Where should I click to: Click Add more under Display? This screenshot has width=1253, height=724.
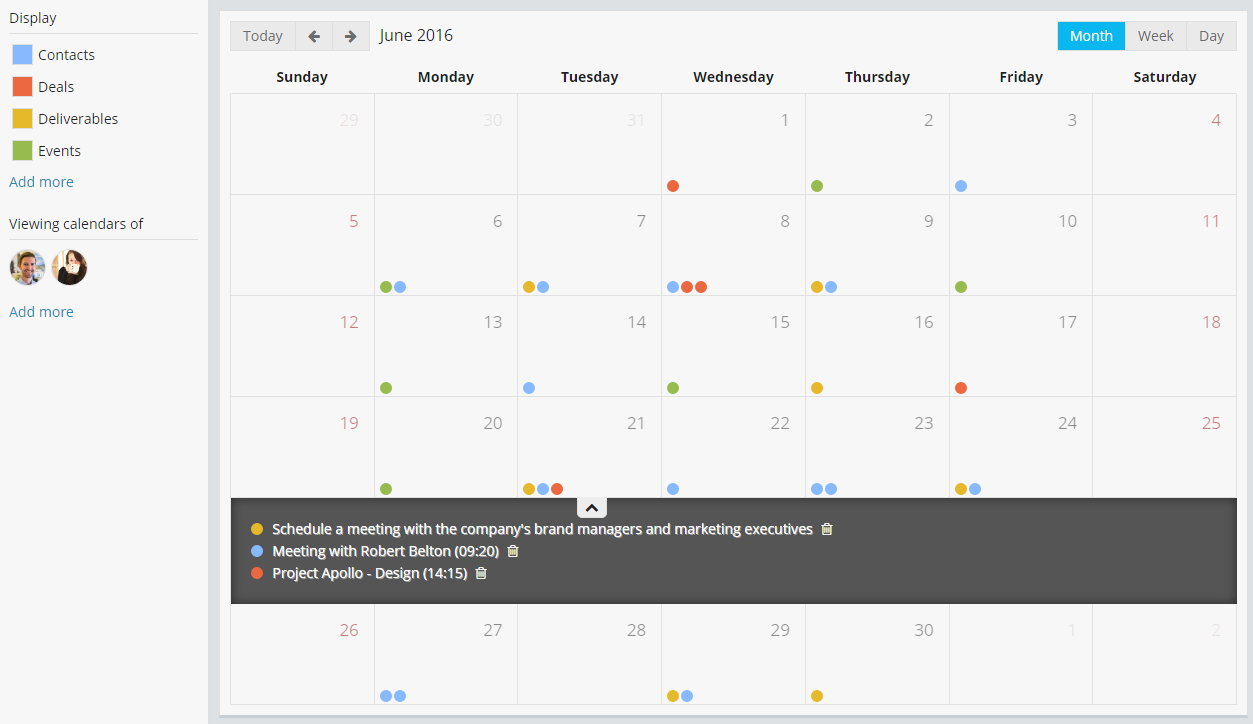click(41, 182)
